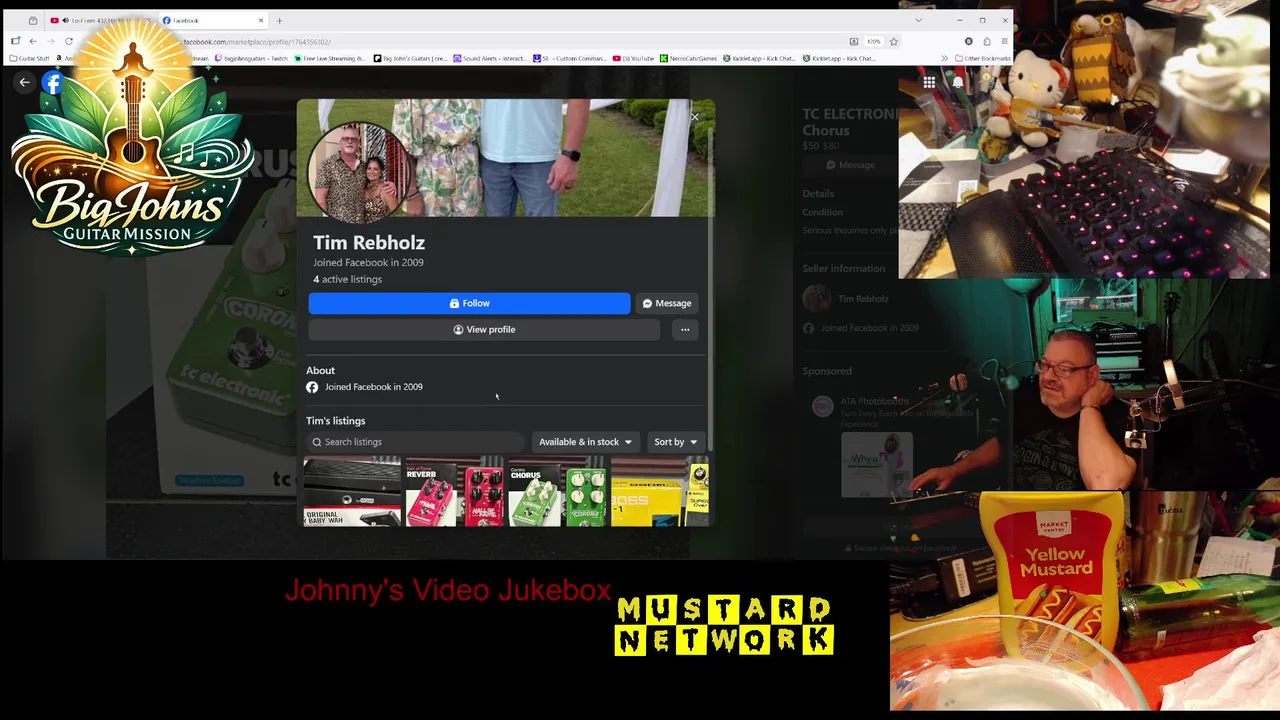
Task: Expand the Sort by dropdown
Action: coord(675,442)
